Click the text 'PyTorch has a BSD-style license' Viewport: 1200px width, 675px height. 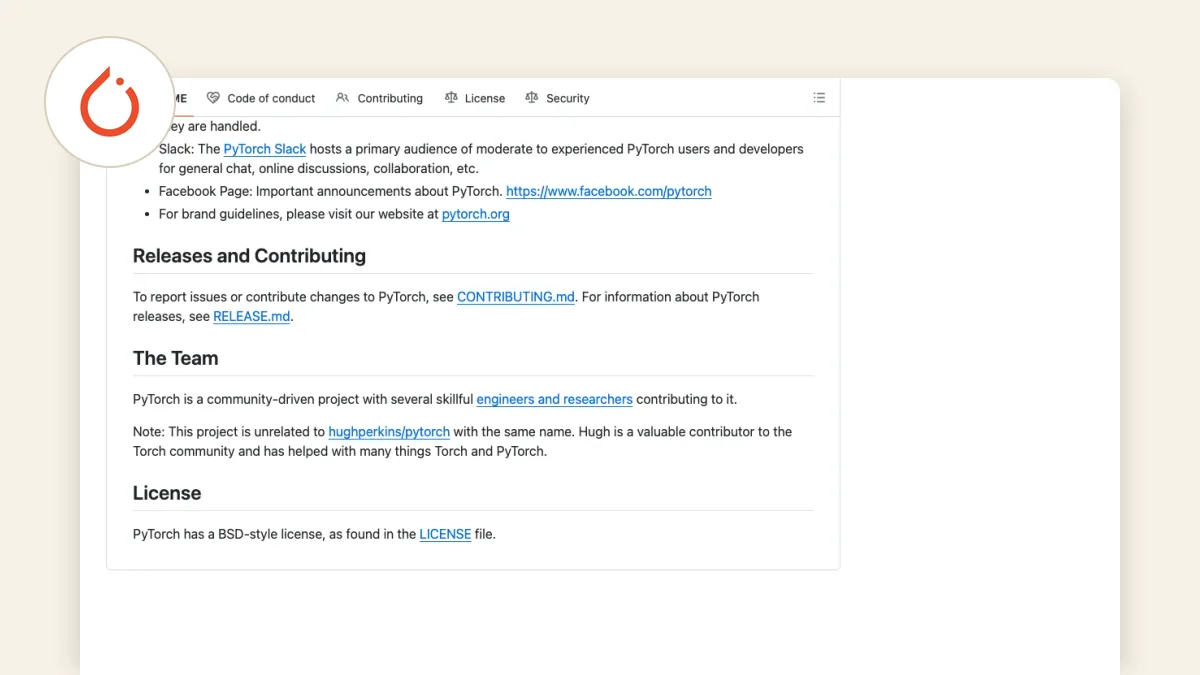tap(227, 534)
